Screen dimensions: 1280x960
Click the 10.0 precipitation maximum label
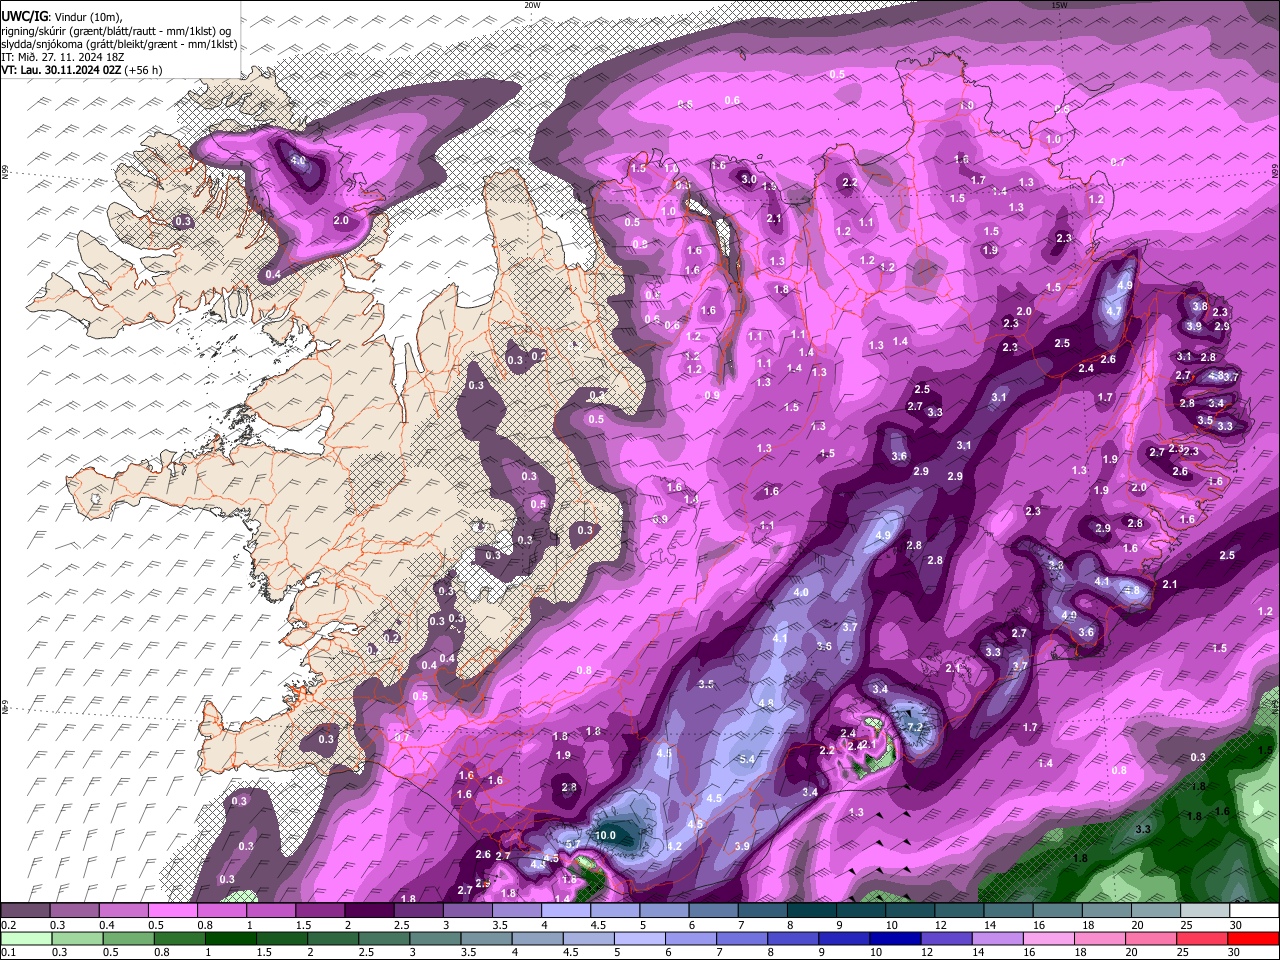(606, 835)
